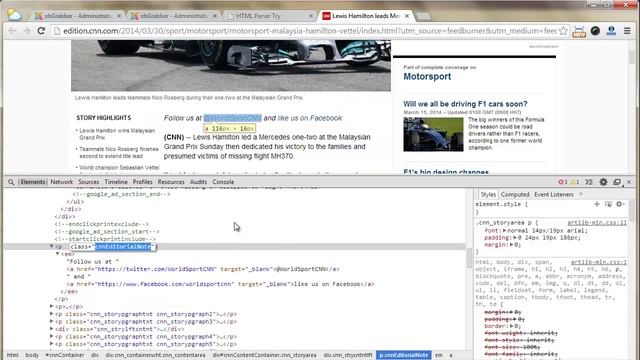The image size is (640, 360).
Task: Edit the cnnEditorialNote class attribute value
Action: pyautogui.click(x=123, y=247)
